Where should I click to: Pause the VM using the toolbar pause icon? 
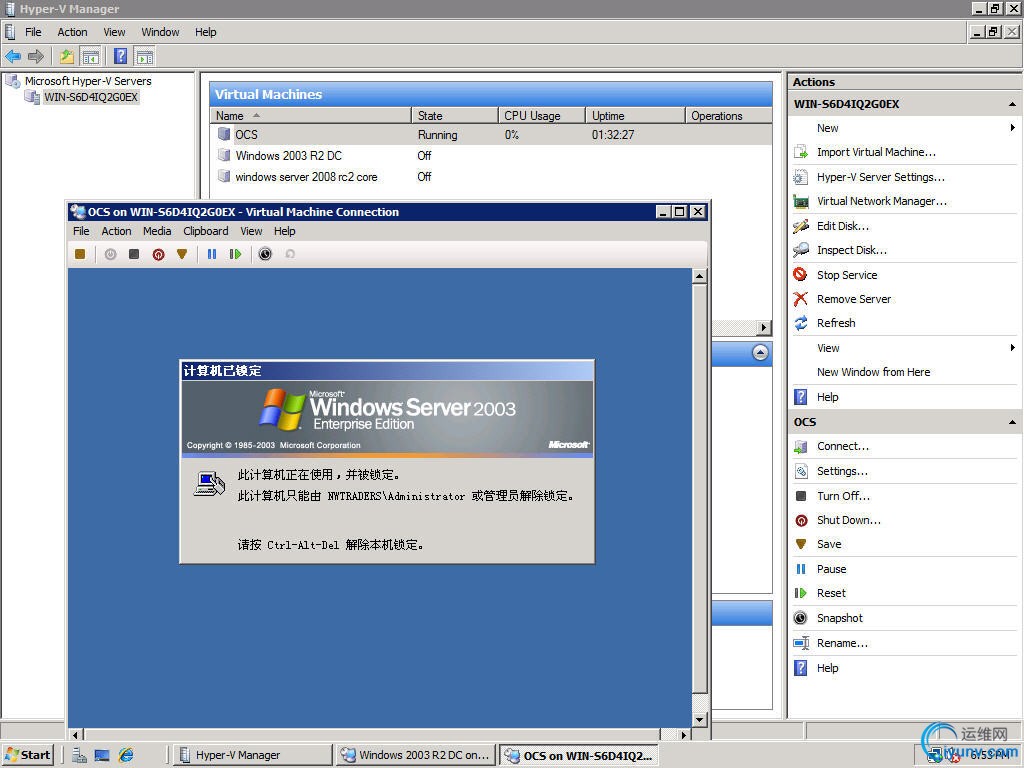pyautogui.click(x=212, y=254)
